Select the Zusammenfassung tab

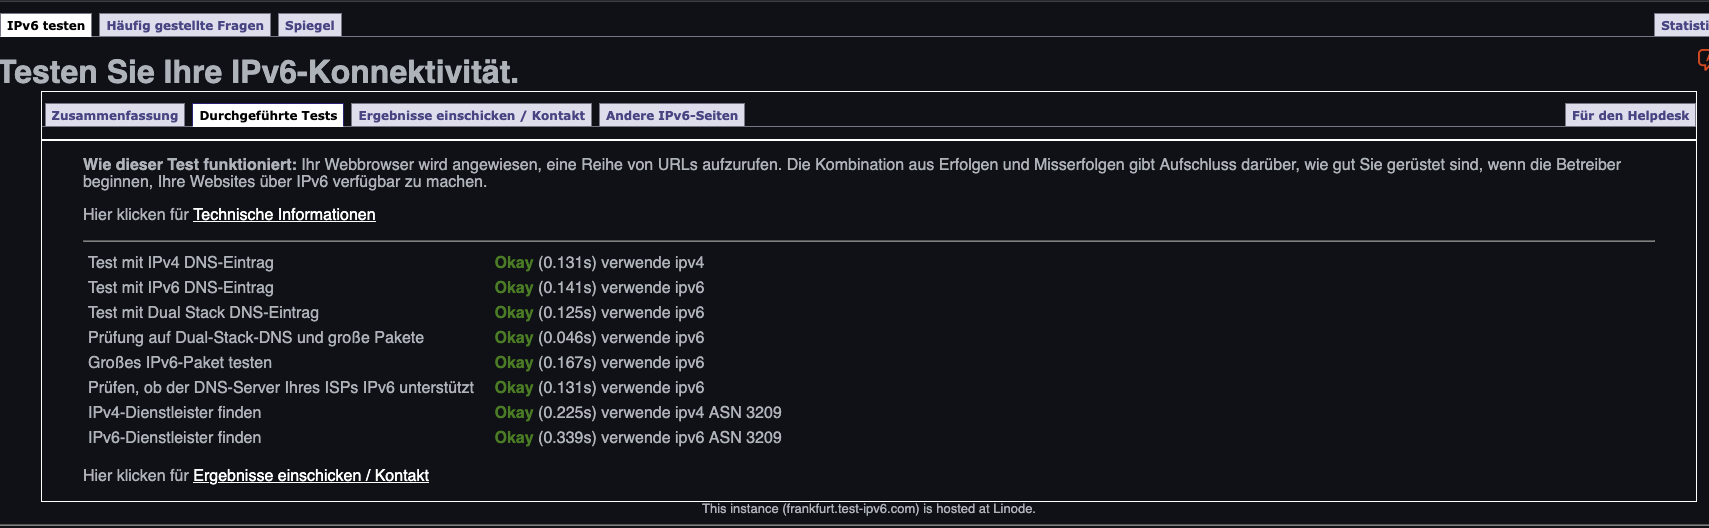(115, 115)
